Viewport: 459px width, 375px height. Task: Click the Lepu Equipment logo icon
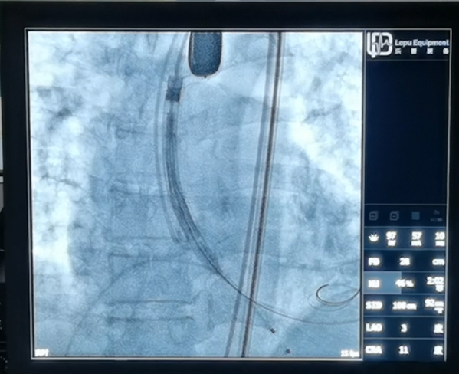click(379, 44)
